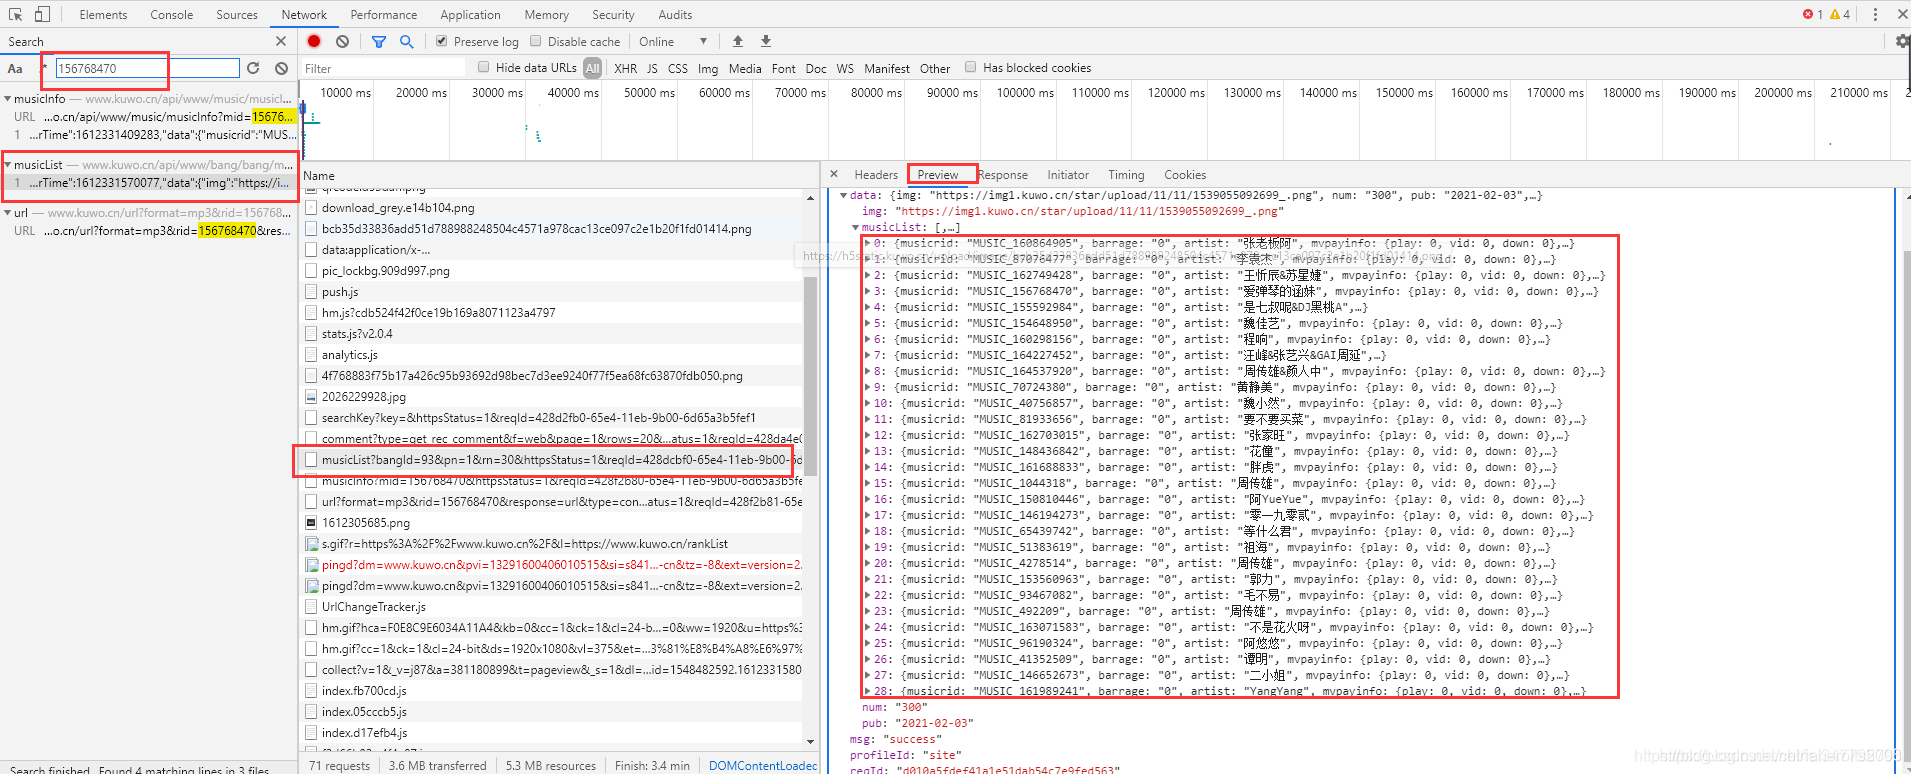Screen dimensions: 1911x774
Task: Open the Memory tab
Action: coord(546,15)
